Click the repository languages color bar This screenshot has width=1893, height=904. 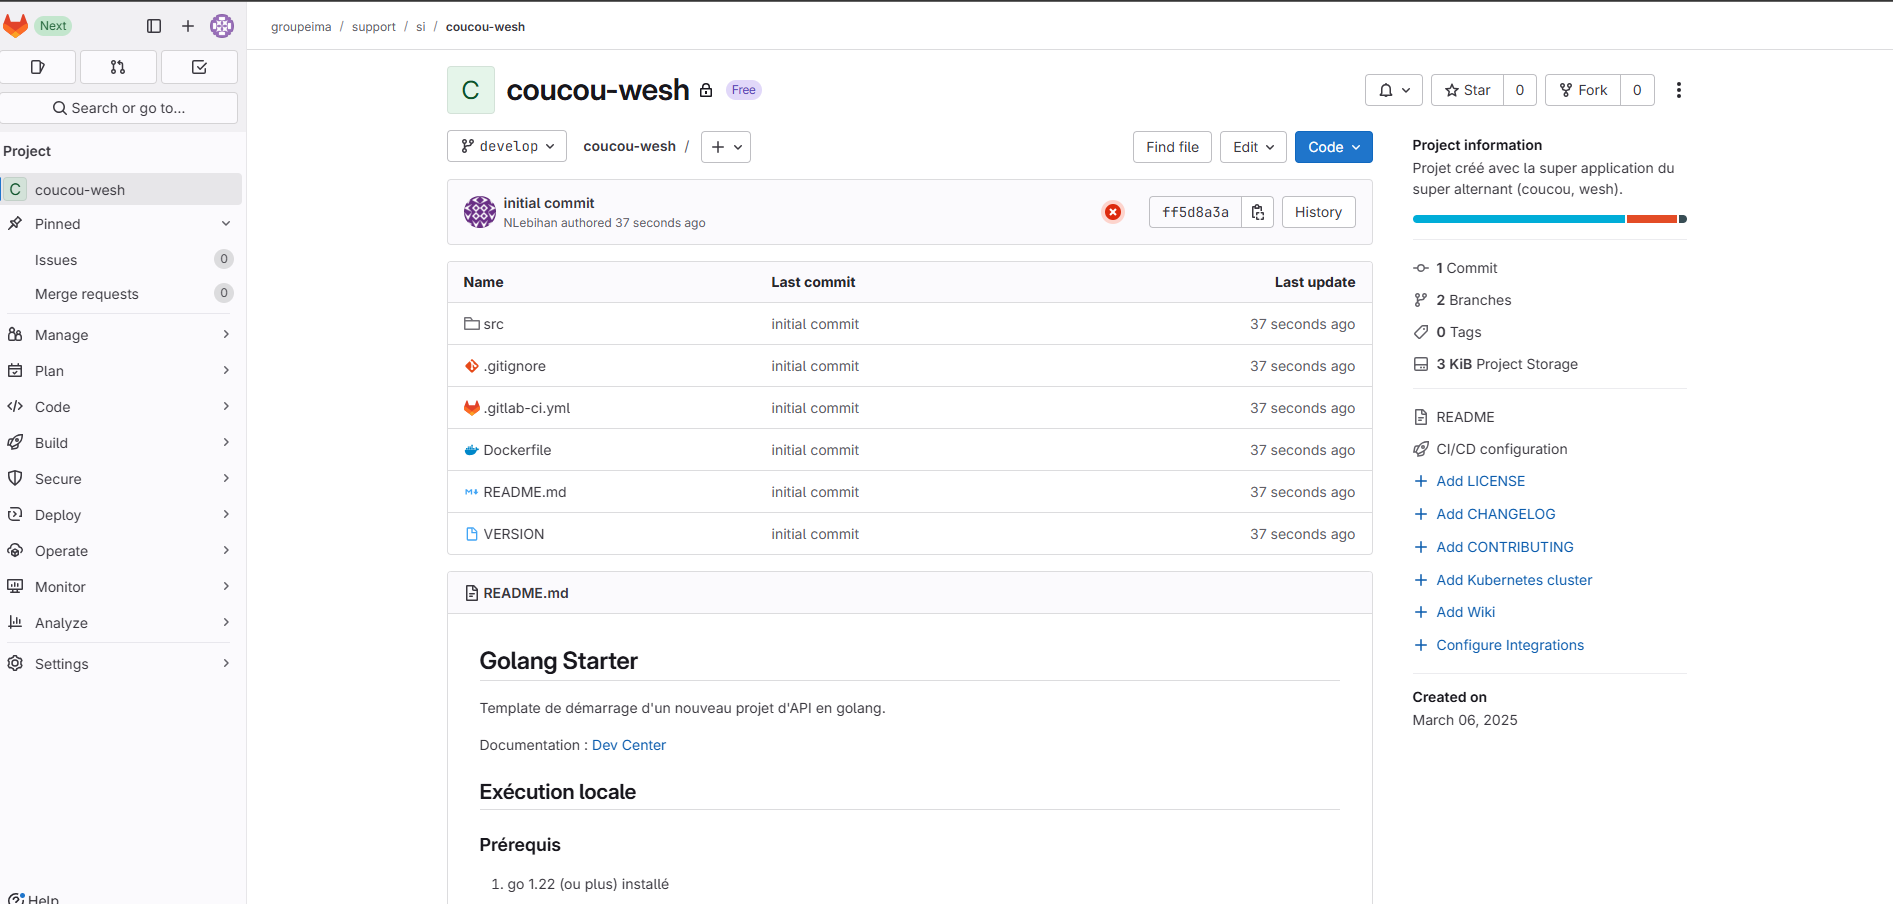click(1548, 219)
